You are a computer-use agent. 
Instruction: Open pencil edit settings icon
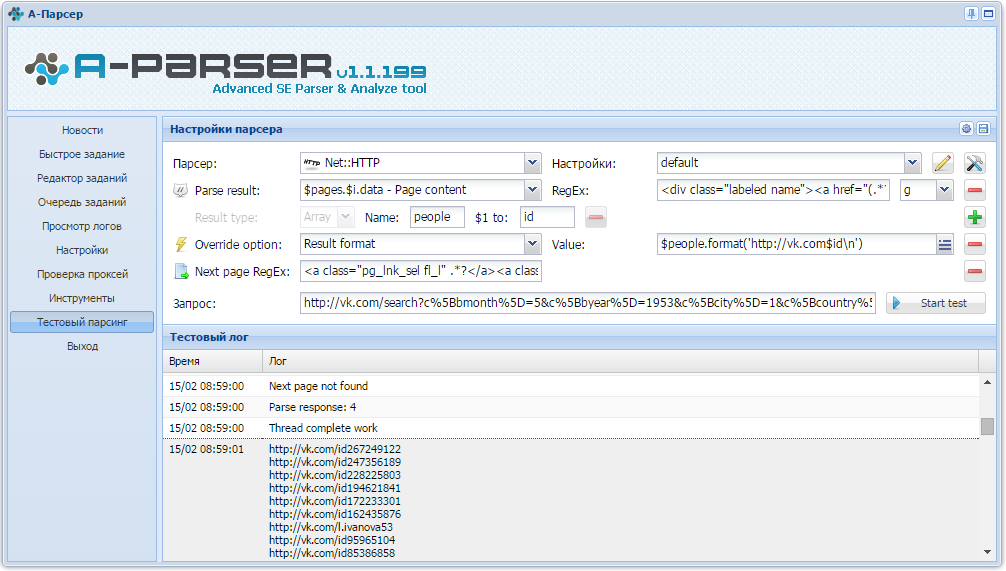[942, 163]
